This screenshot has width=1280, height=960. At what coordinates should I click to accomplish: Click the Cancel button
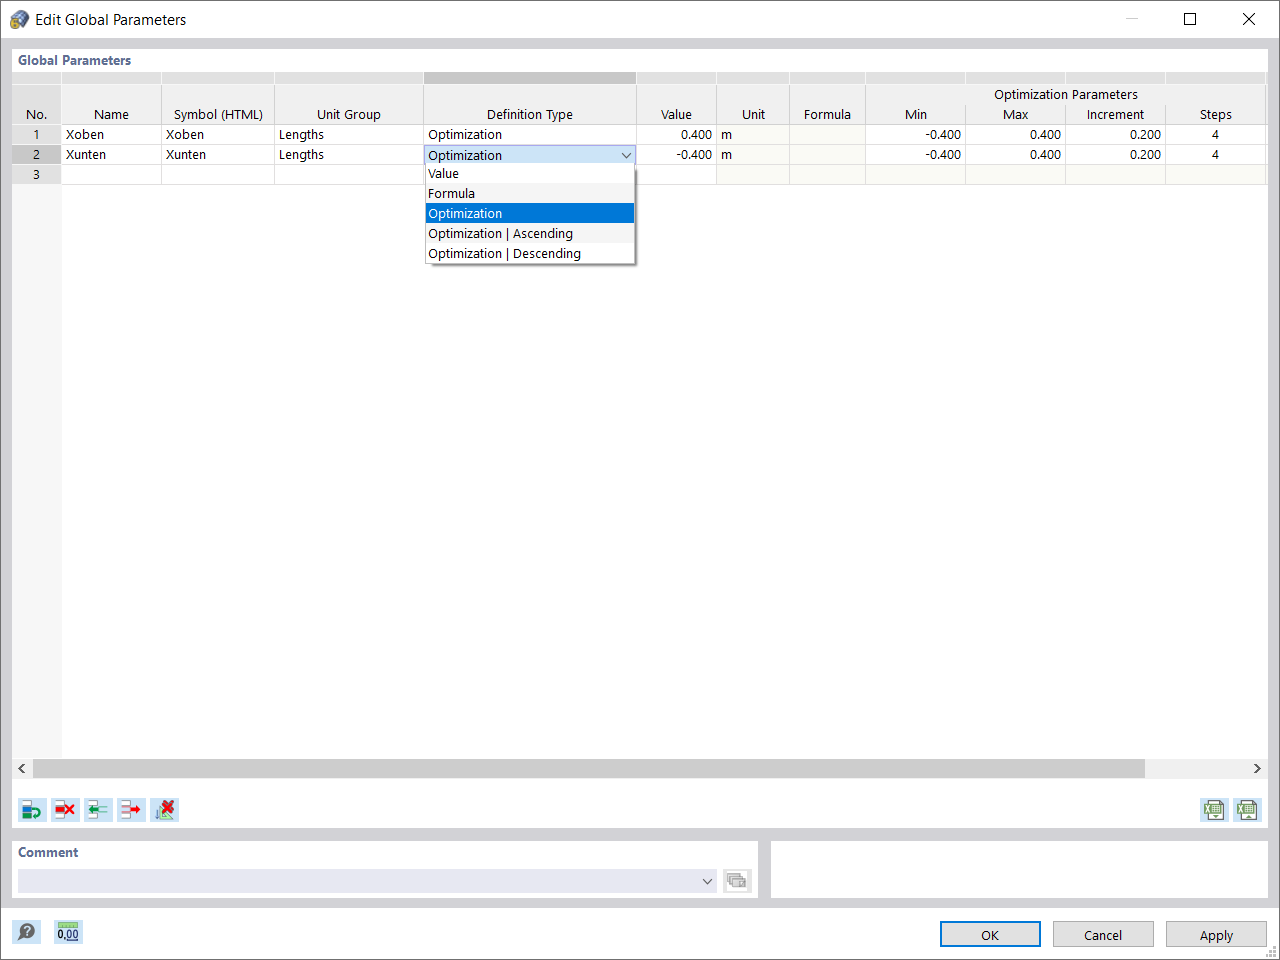click(x=1103, y=935)
